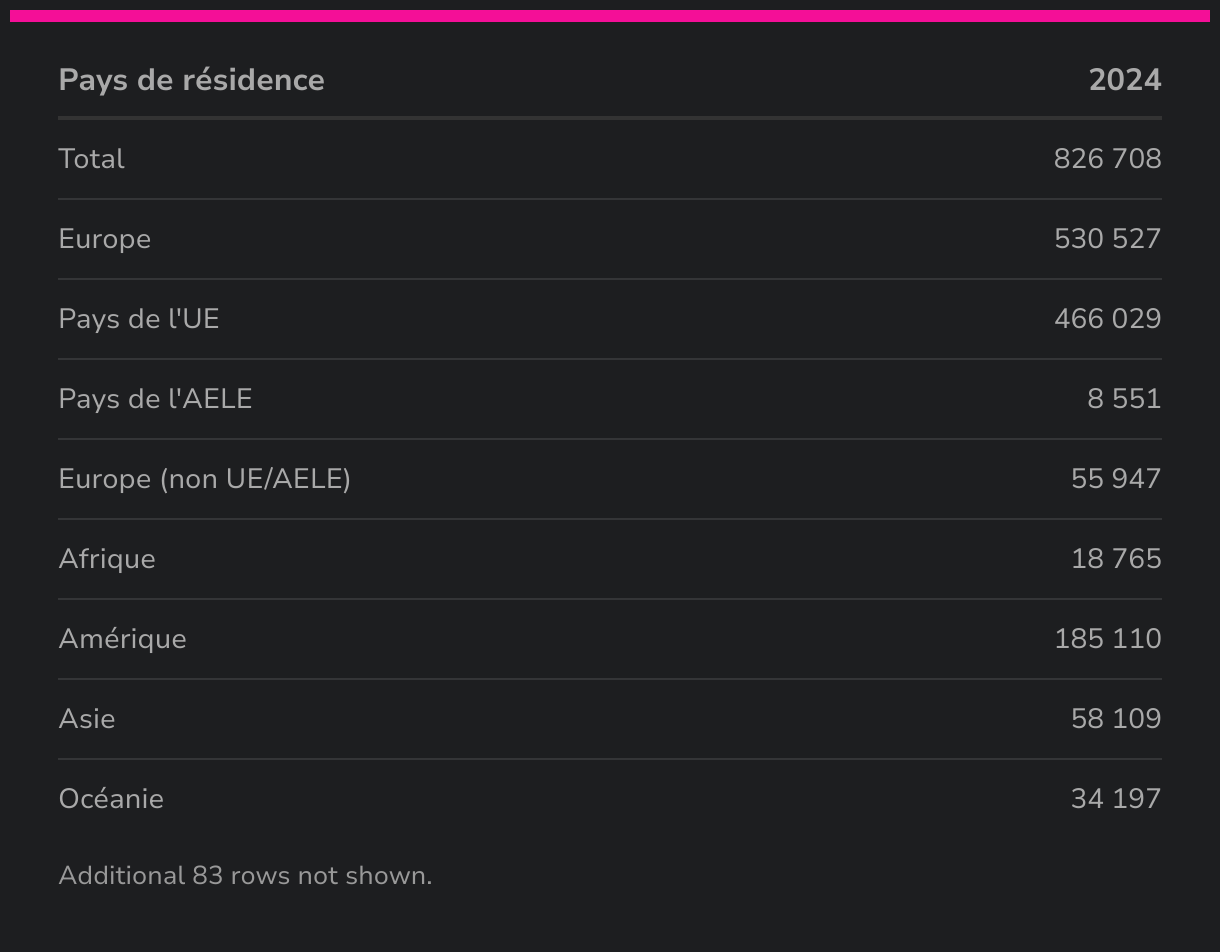Select the Total row label
Image resolution: width=1220 pixels, height=952 pixels.
click(x=92, y=159)
